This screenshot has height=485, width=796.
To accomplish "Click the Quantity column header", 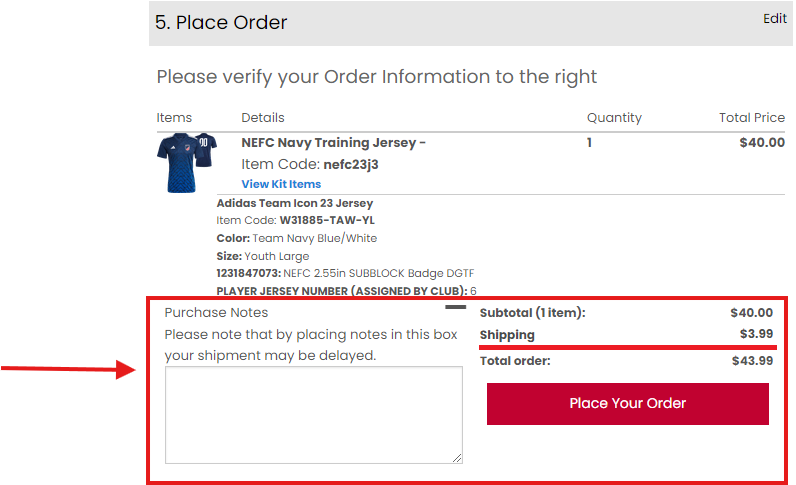I will pos(614,118).
